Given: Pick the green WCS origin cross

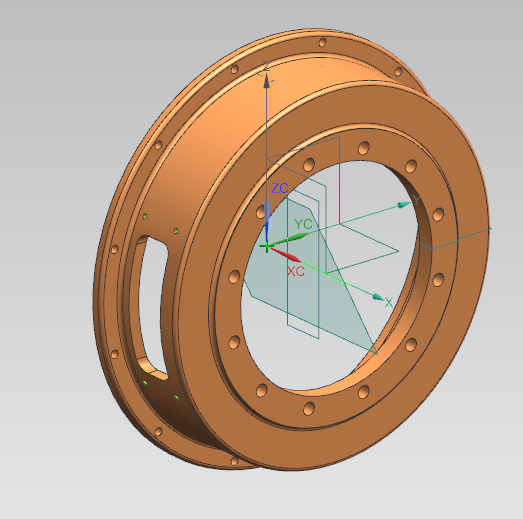Looking at the screenshot, I should [266, 247].
